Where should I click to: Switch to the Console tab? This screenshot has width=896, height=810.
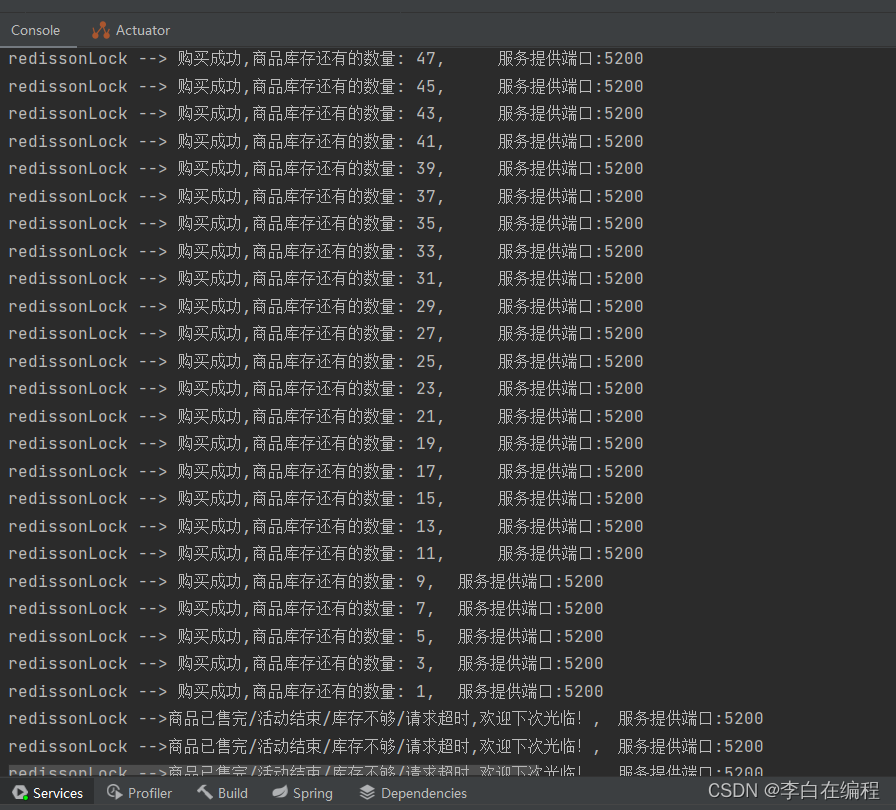[x=35, y=30]
